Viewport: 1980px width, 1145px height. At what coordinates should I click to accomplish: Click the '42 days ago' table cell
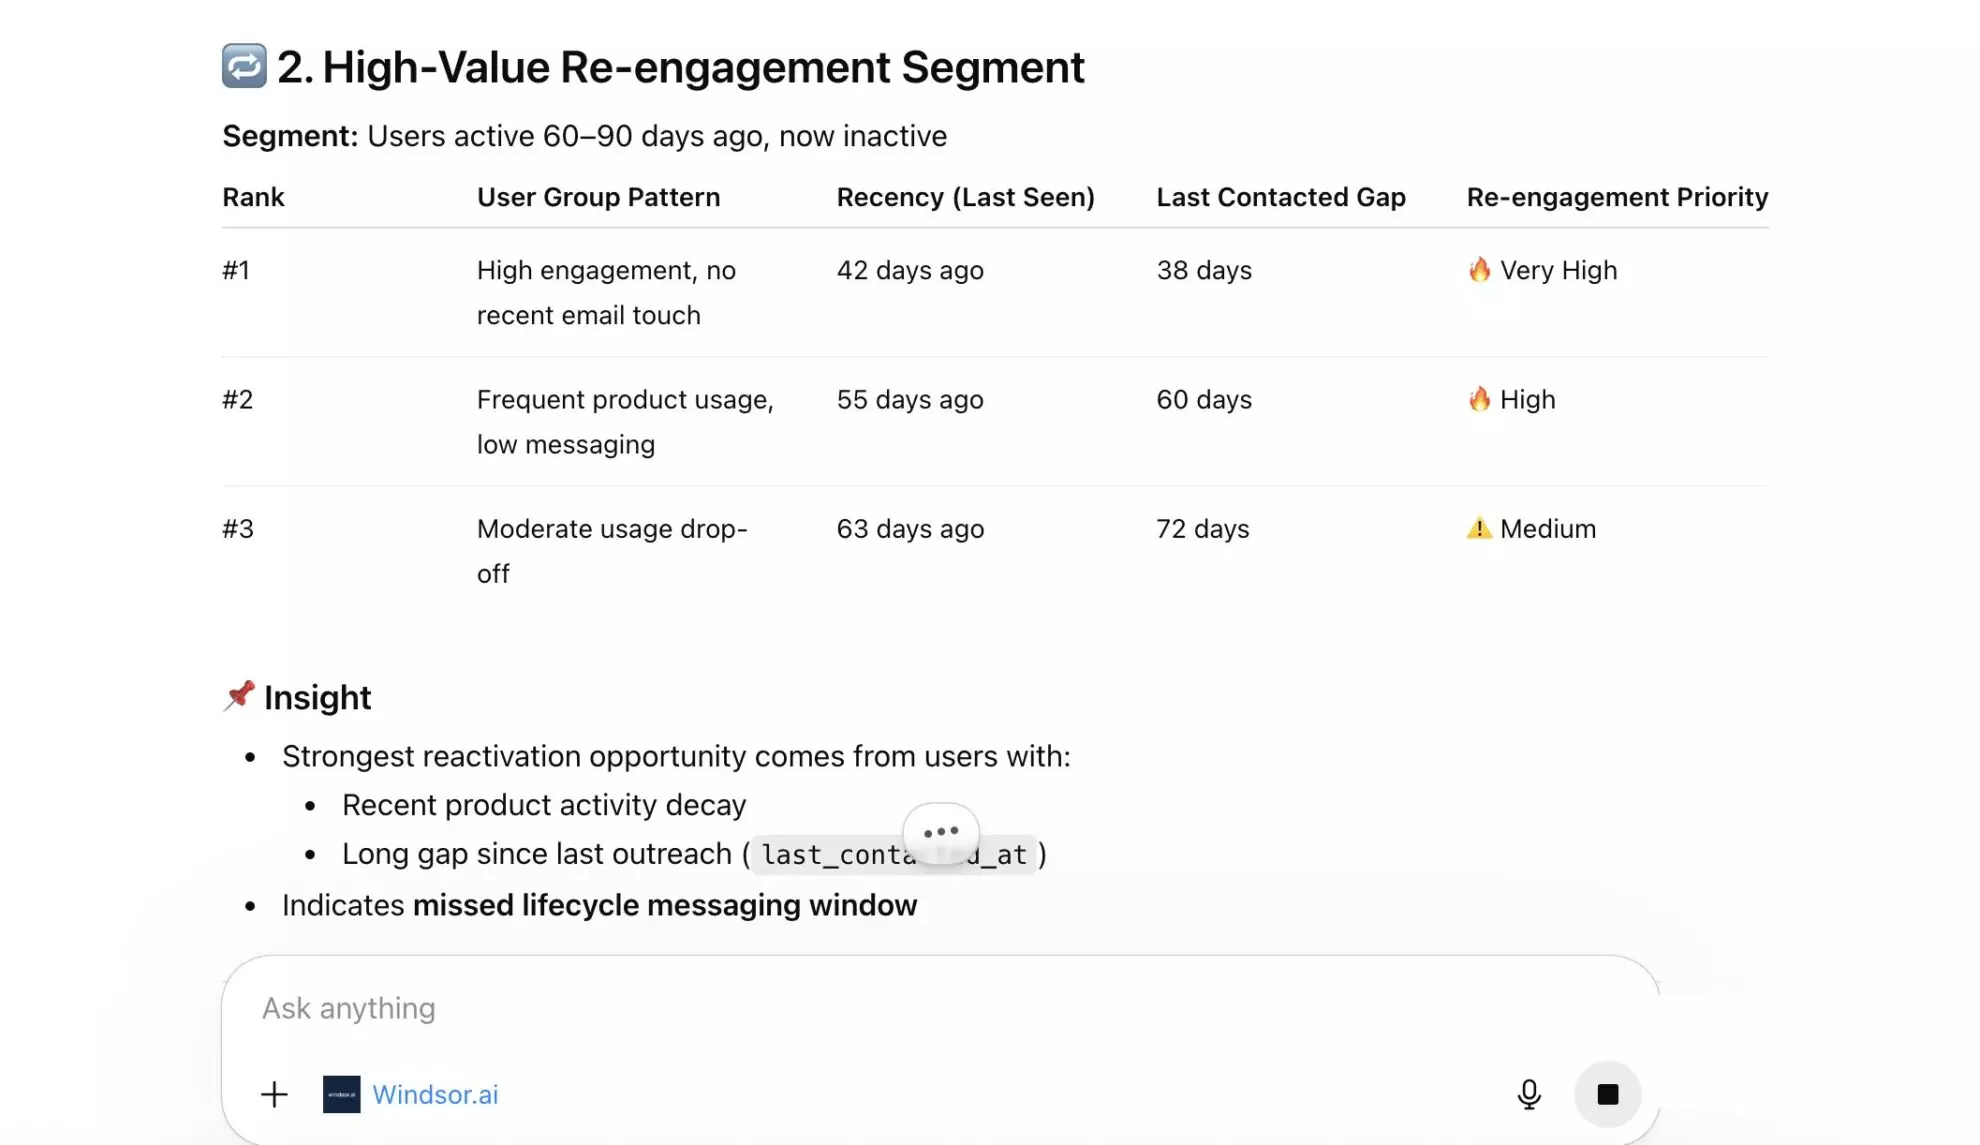point(910,270)
